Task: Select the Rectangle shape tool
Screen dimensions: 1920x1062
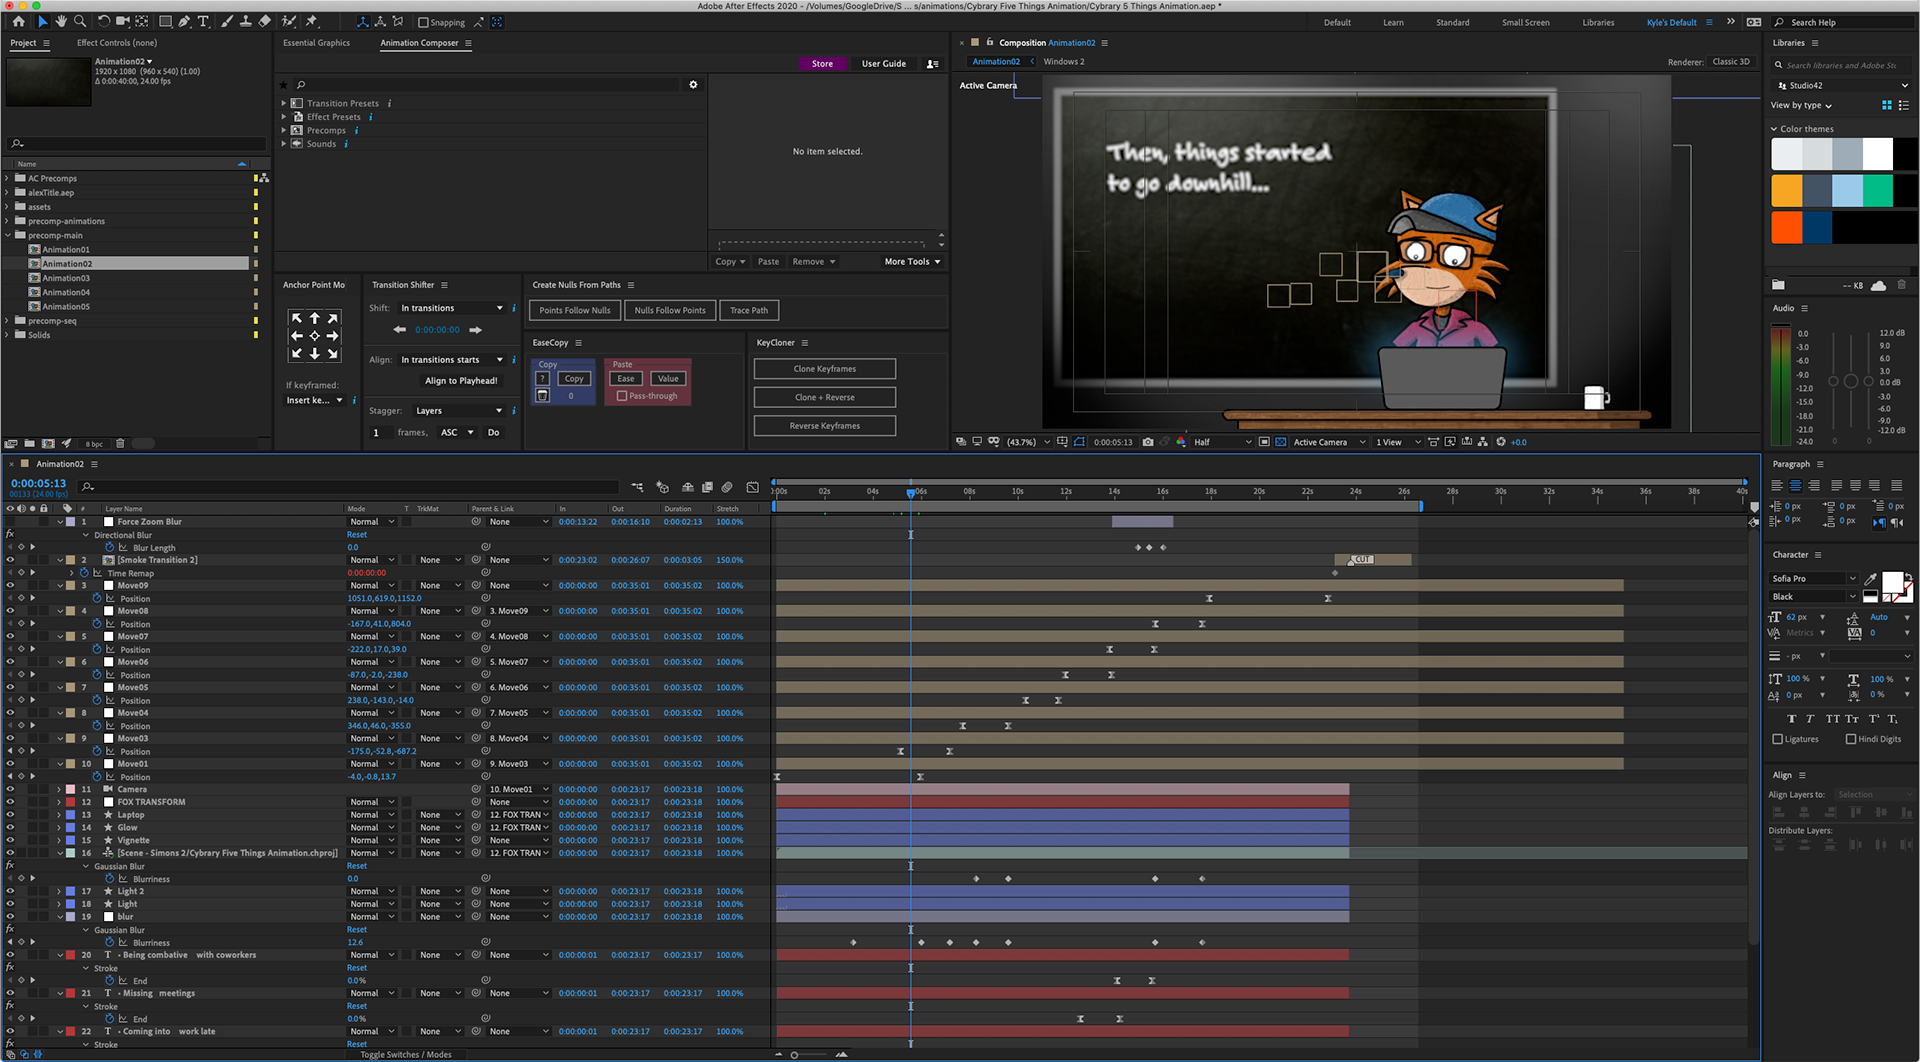Action: point(165,21)
